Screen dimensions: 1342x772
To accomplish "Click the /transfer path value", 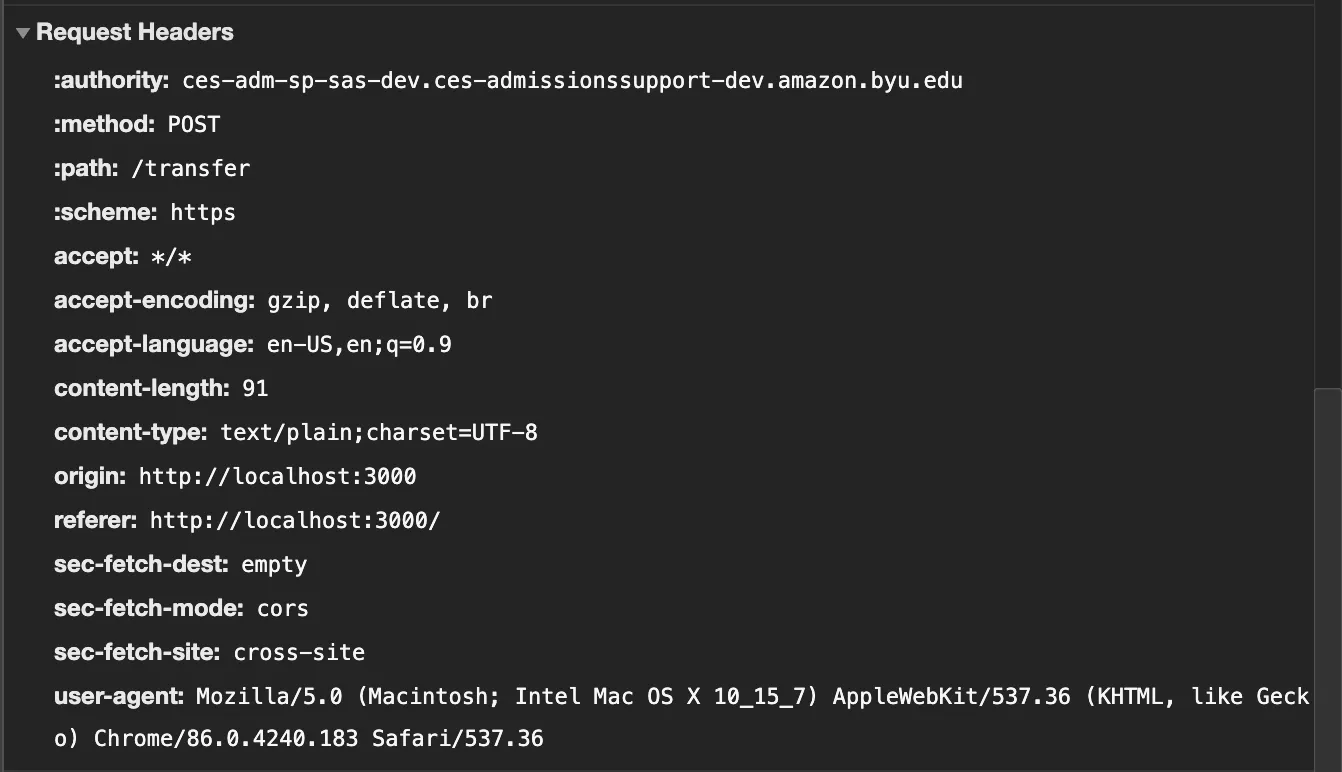I will (191, 168).
